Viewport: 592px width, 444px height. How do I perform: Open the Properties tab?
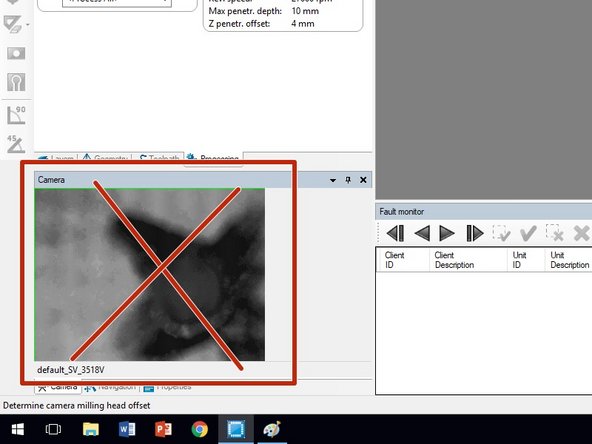coord(168,387)
